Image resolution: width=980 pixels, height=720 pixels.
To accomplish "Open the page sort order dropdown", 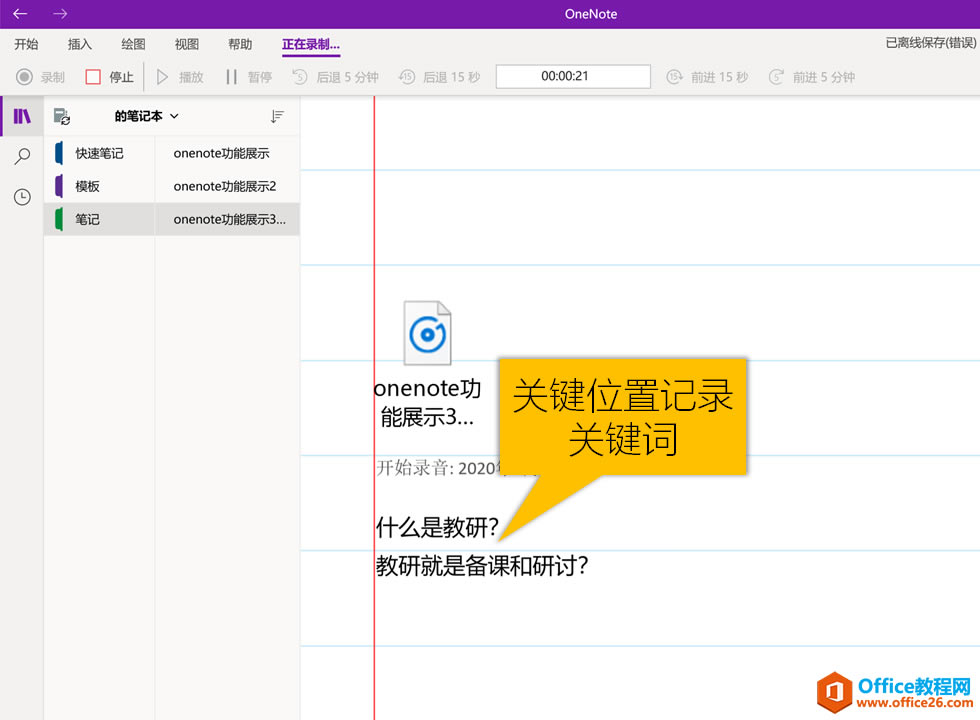I will (x=278, y=116).
